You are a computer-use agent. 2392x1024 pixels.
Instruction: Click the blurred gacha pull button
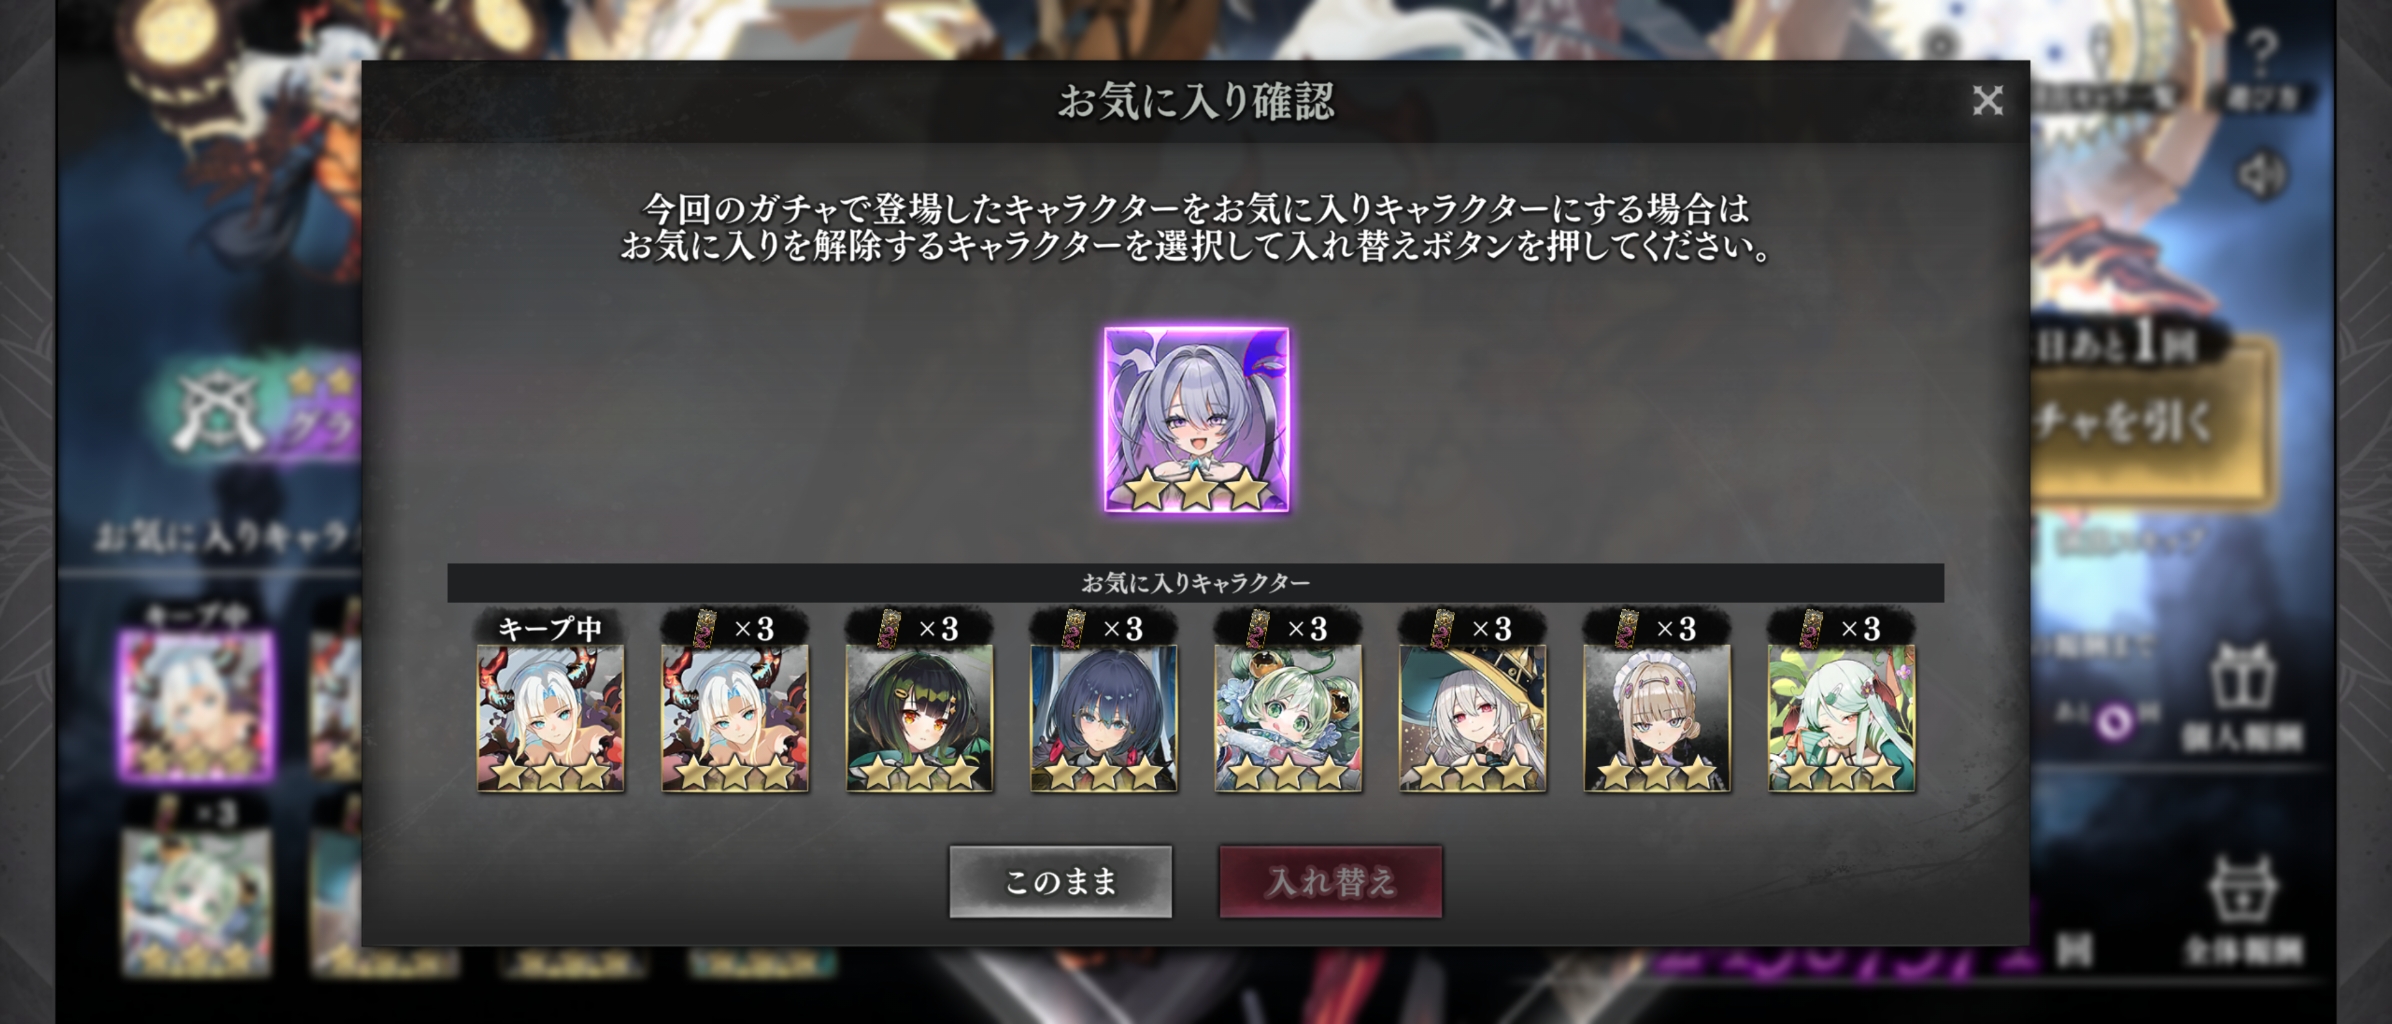pyautogui.click(x=2150, y=420)
